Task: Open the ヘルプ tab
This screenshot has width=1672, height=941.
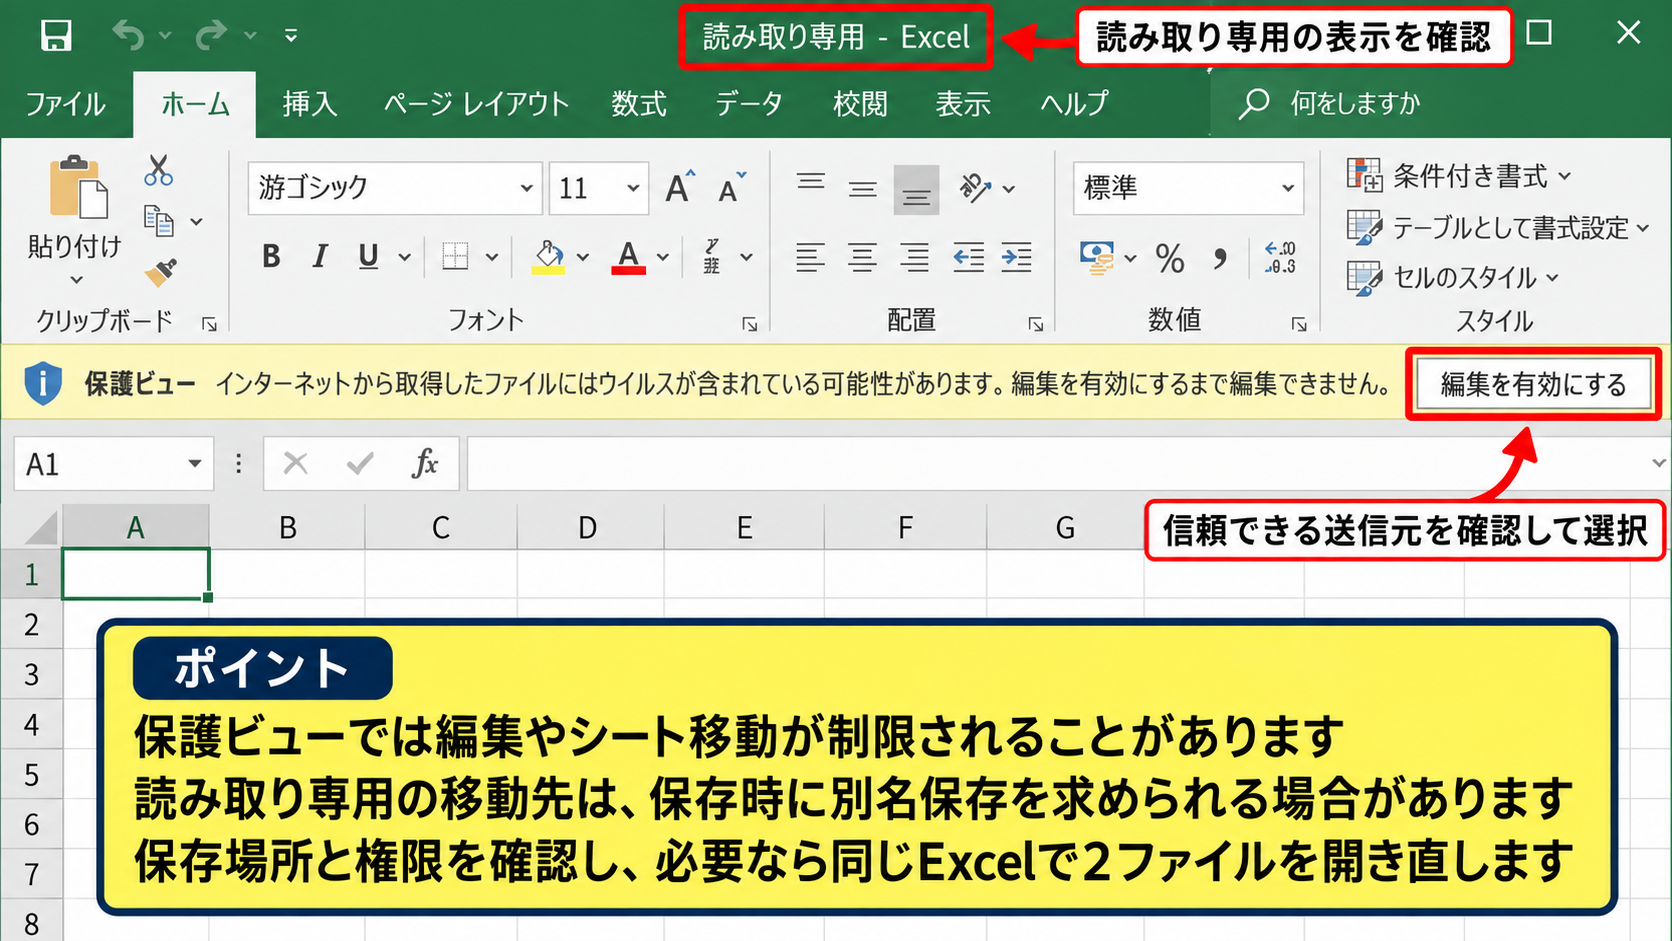Action: click(1074, 104)
